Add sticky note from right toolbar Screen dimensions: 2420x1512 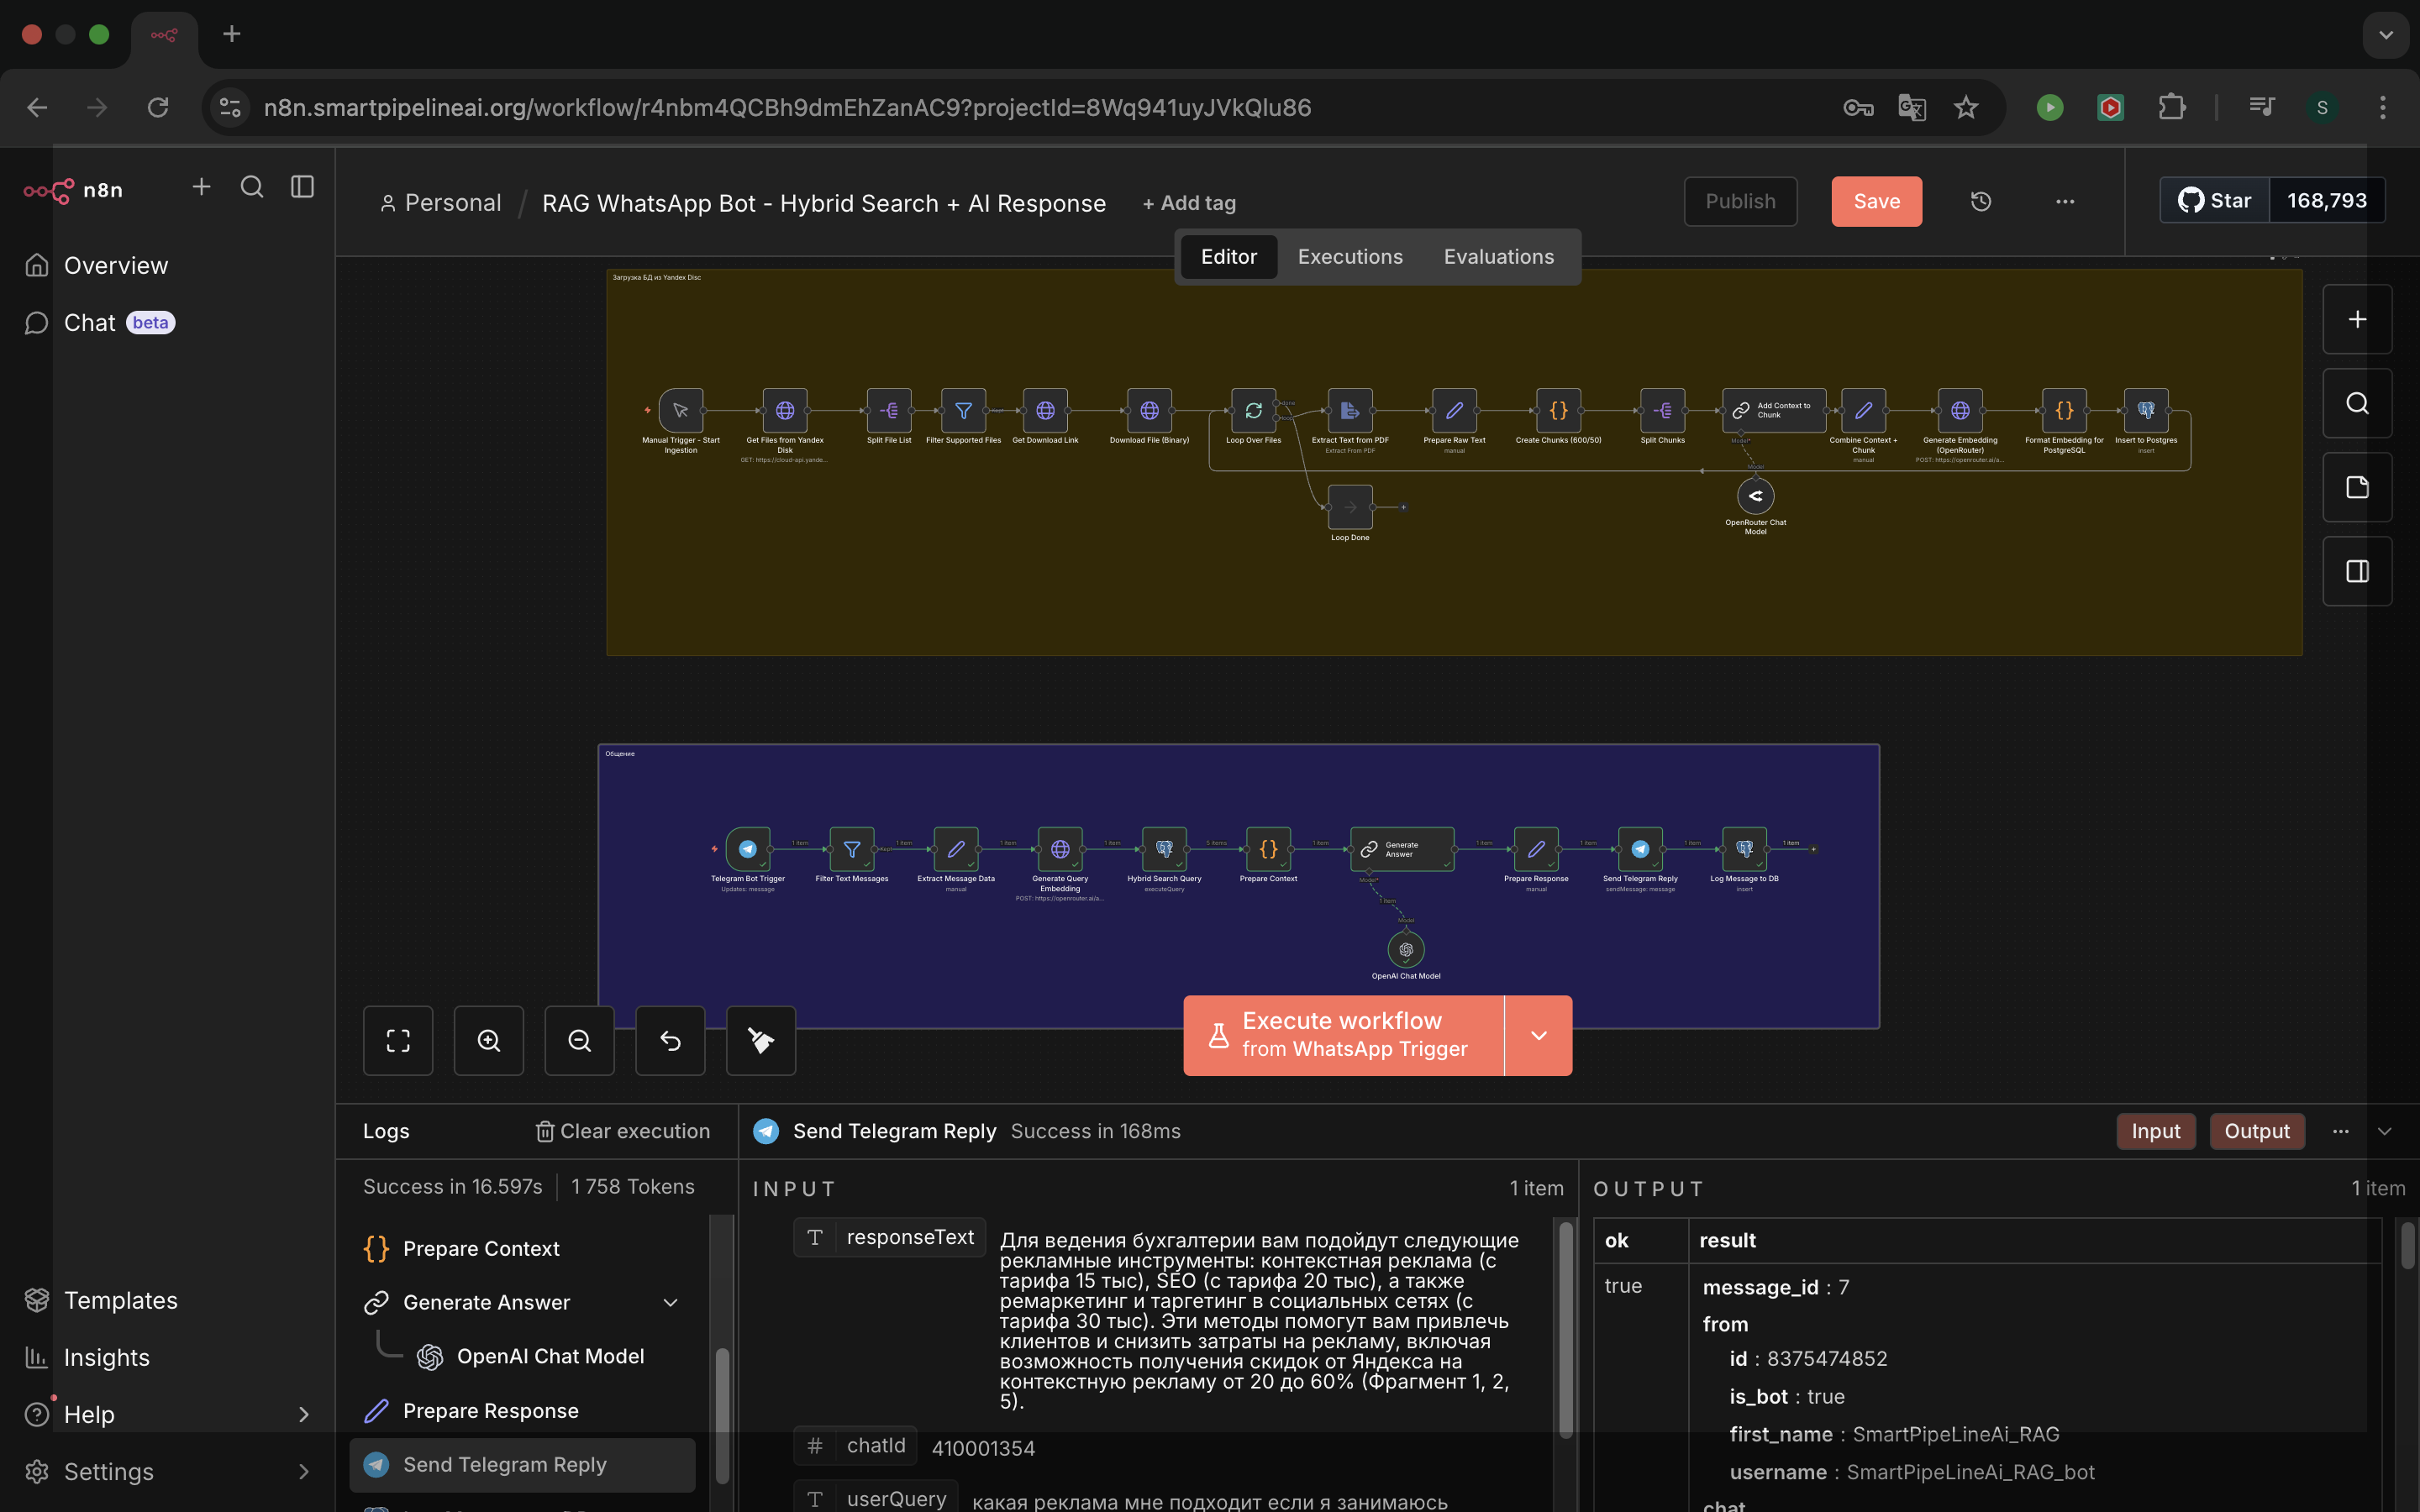[2357, 487]
